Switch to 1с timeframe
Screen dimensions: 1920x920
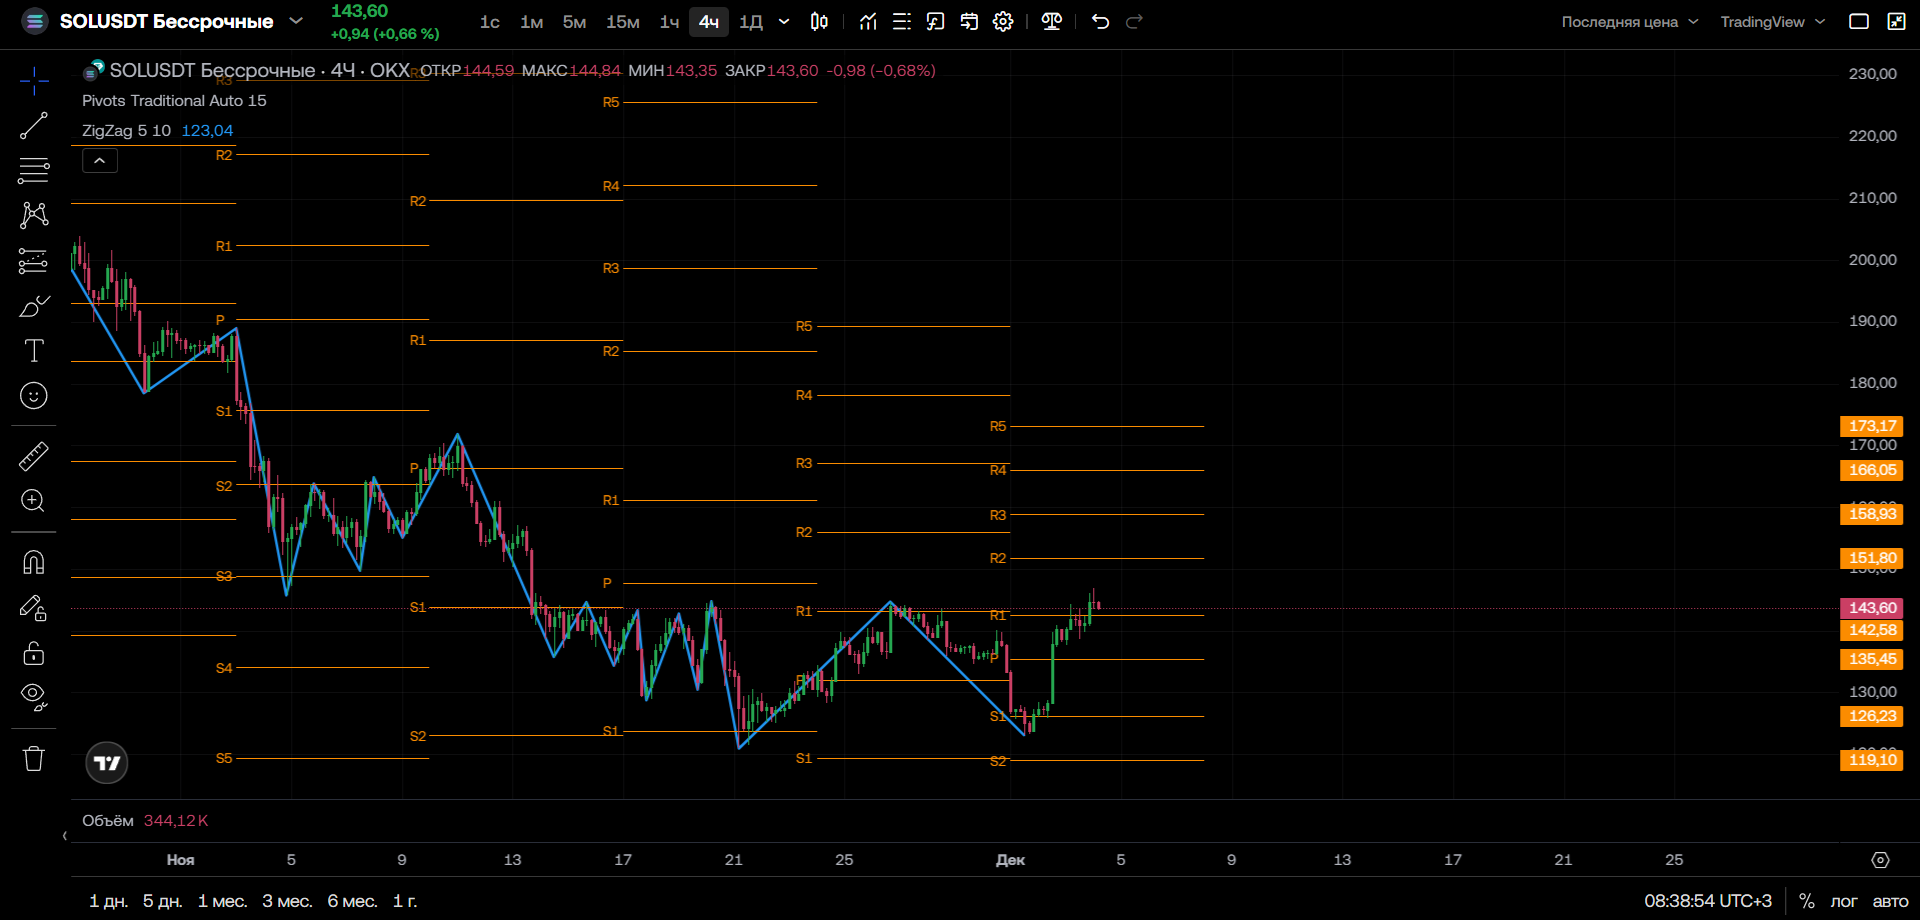coord(490,22)
